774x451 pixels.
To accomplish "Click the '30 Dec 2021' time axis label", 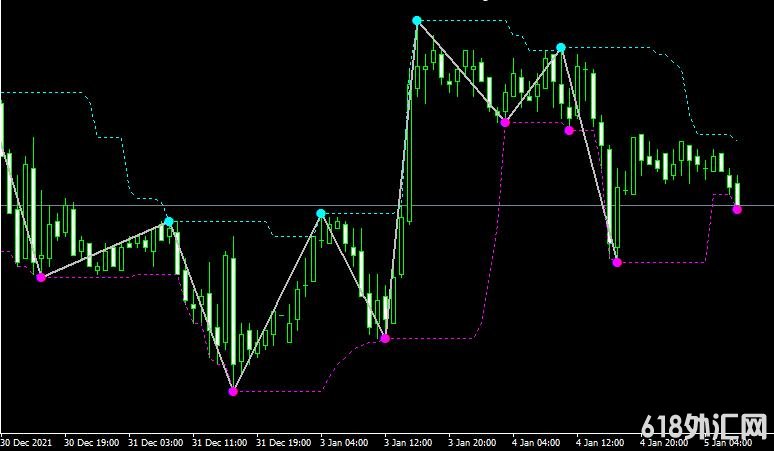I will [x=26, y=443].
